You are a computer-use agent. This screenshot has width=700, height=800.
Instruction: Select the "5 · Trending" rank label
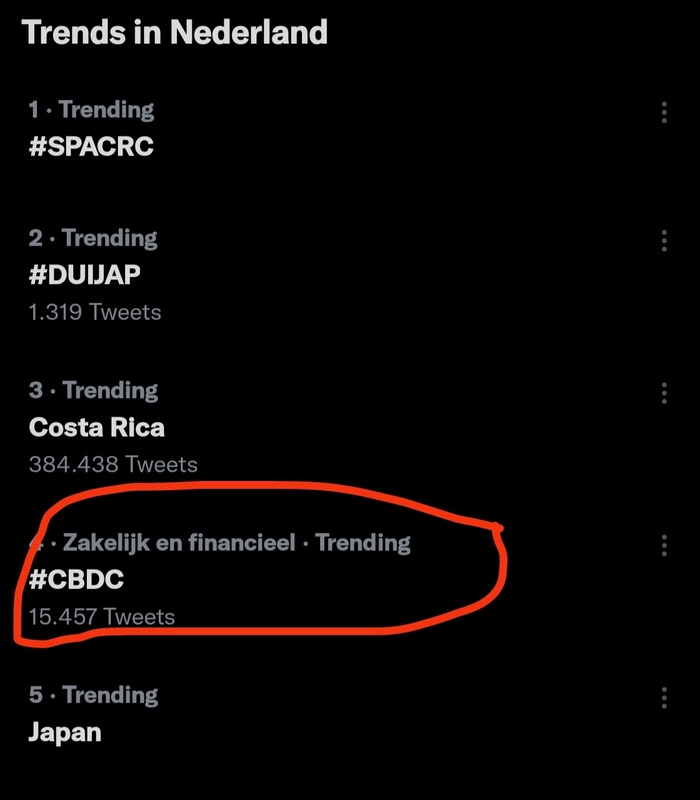pos(93,695)
